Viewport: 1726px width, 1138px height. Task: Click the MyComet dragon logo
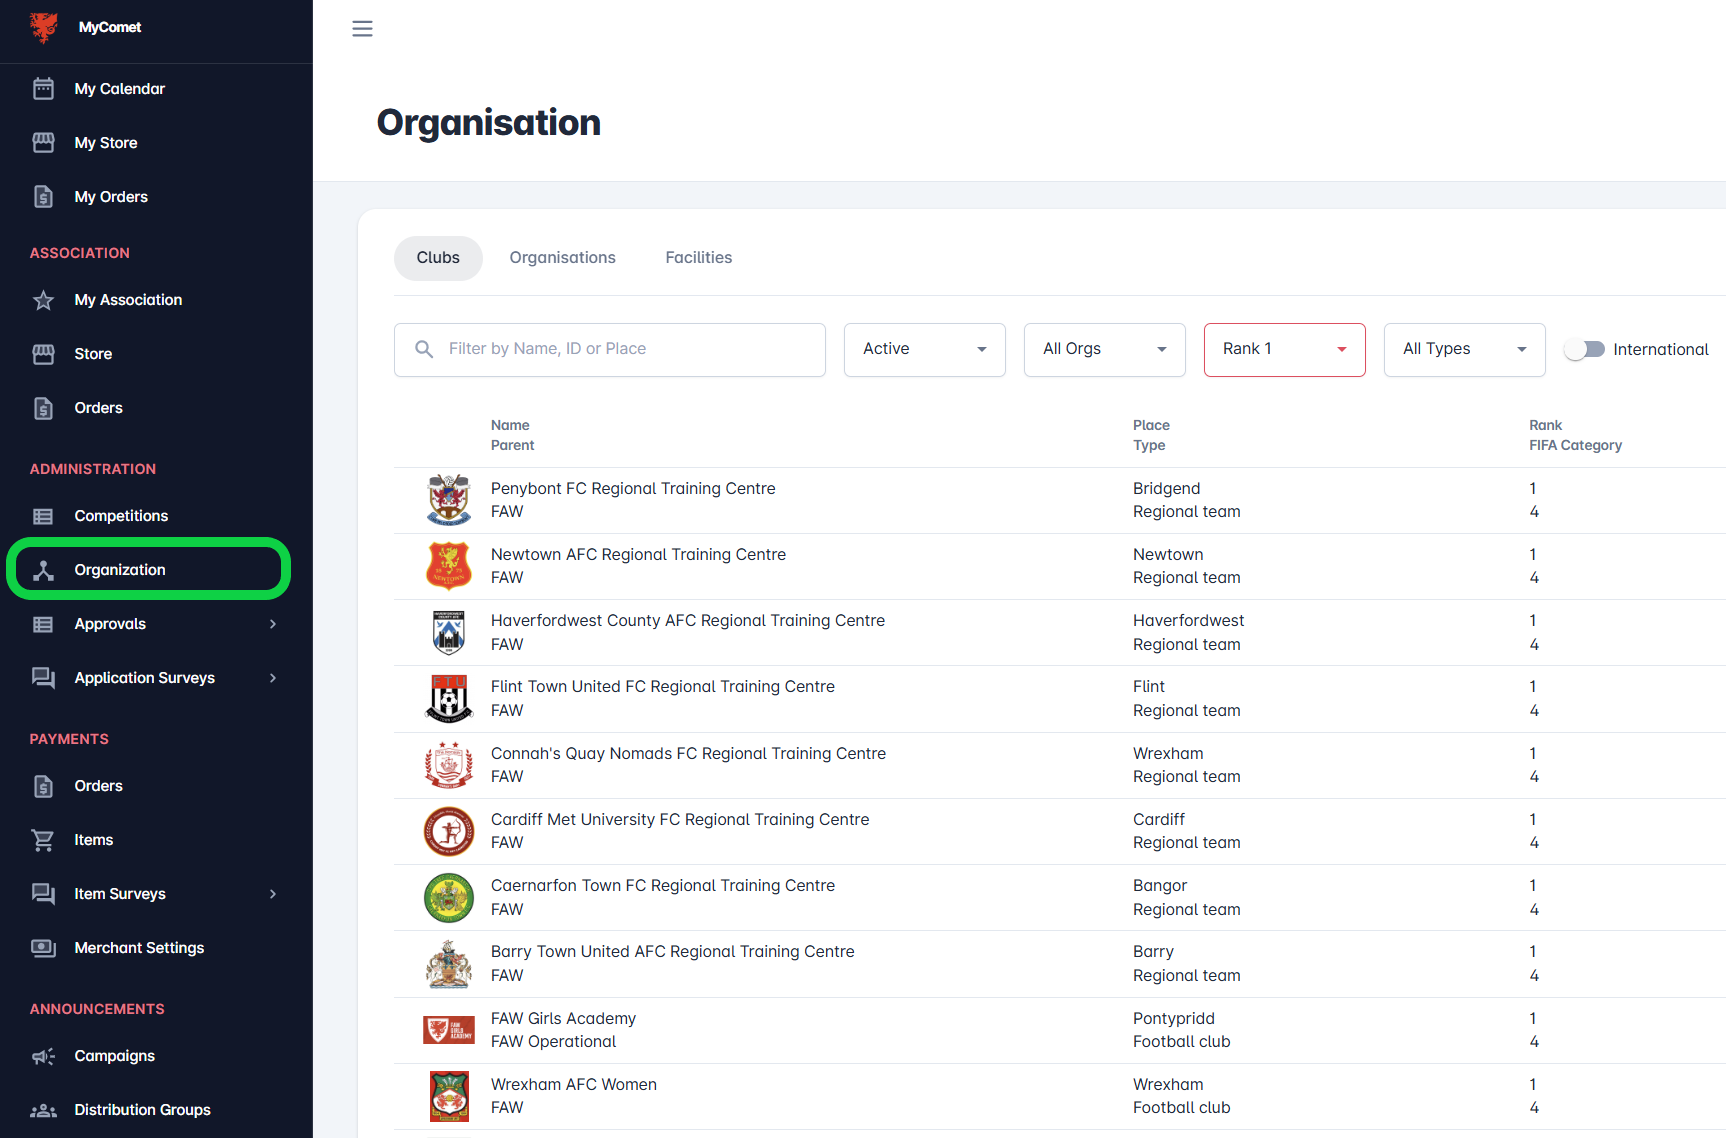pos(44,28)
